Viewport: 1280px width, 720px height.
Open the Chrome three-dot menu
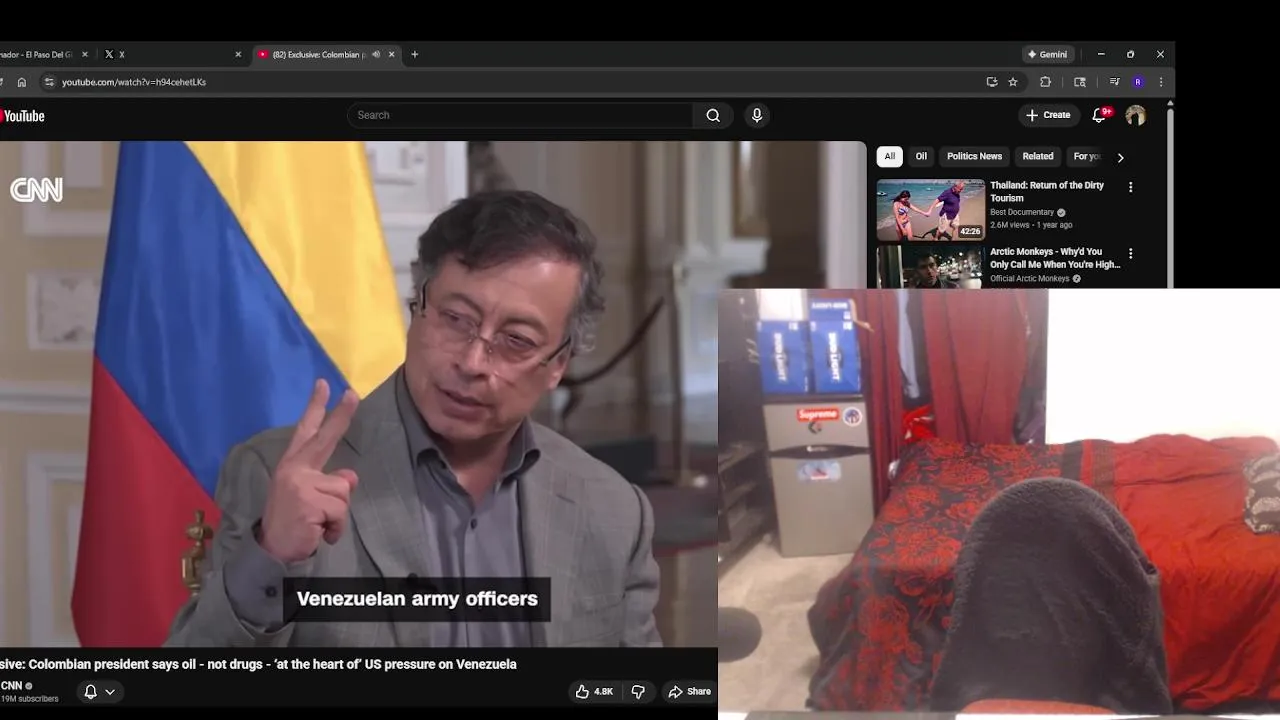[x=1161, y=82]
